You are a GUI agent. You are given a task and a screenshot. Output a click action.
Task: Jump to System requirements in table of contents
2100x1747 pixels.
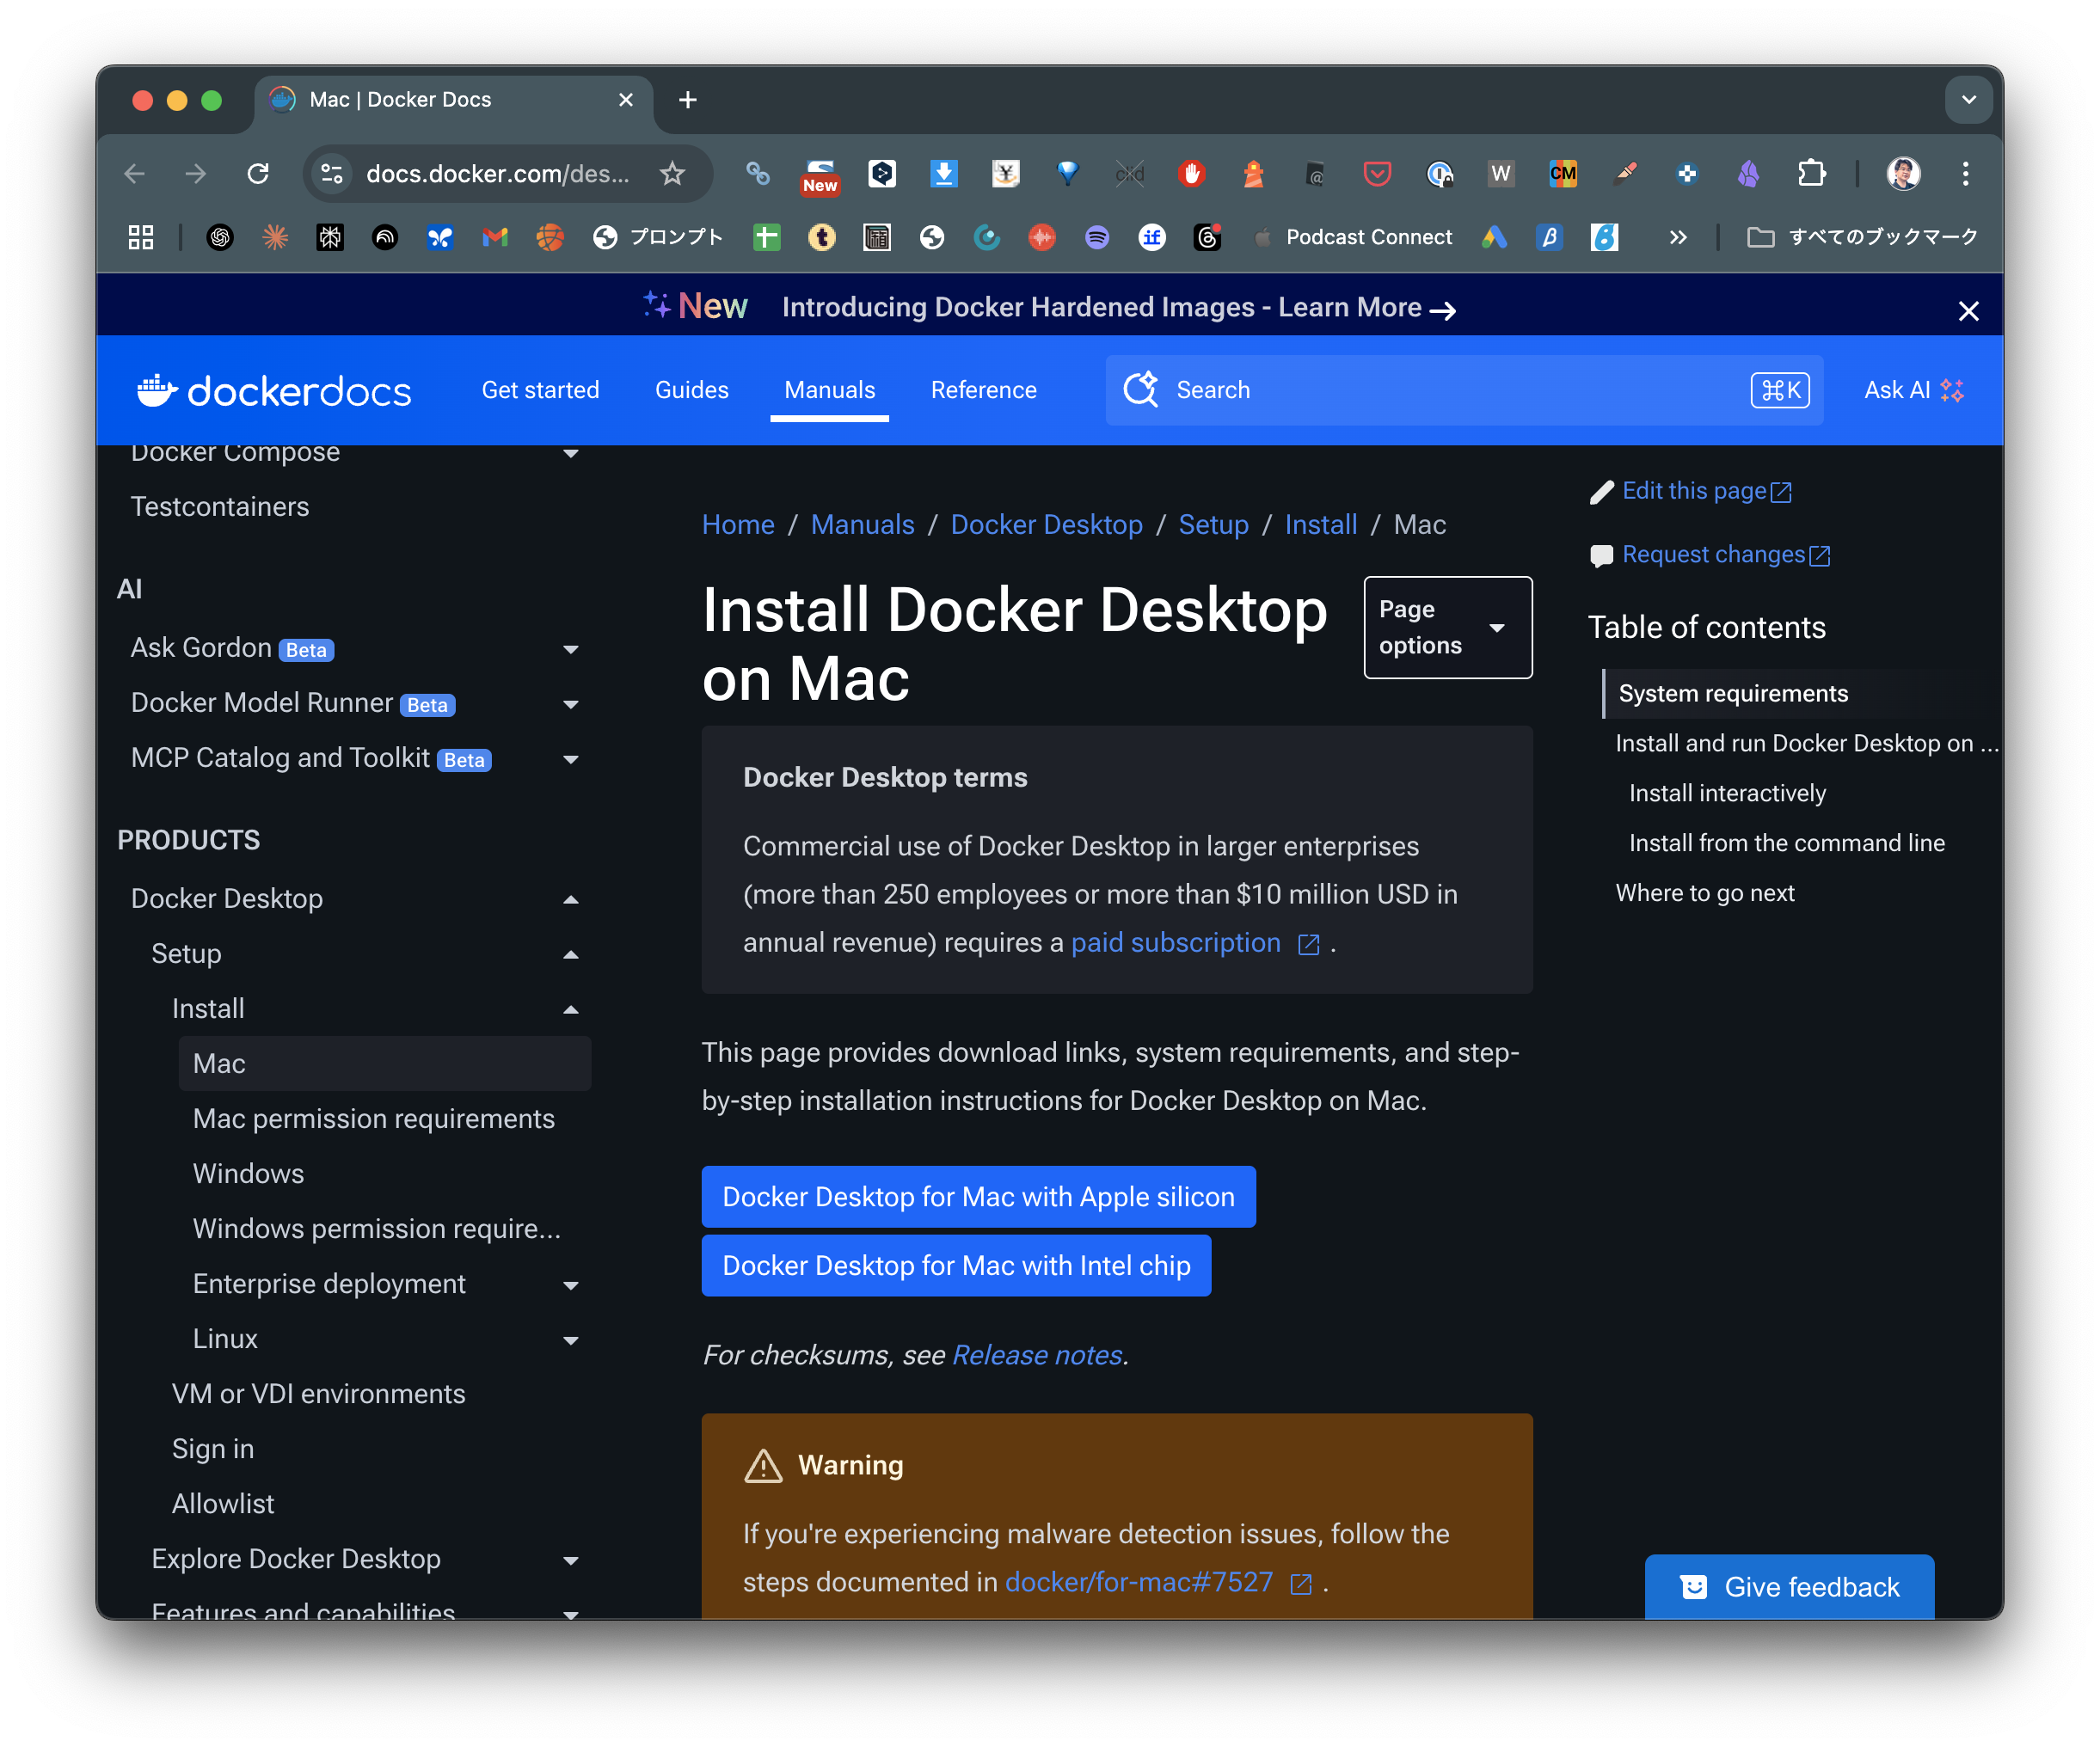point(1733,694)
